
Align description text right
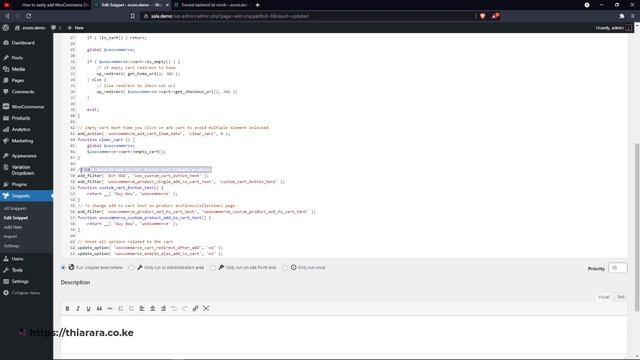pos(163,309)
